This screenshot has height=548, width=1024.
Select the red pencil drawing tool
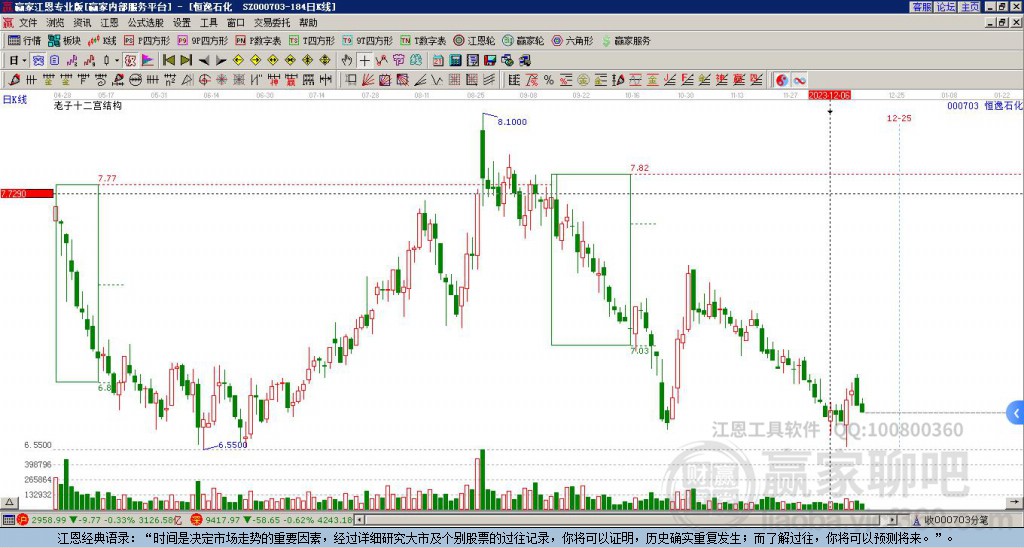click(x=15, y=80)
